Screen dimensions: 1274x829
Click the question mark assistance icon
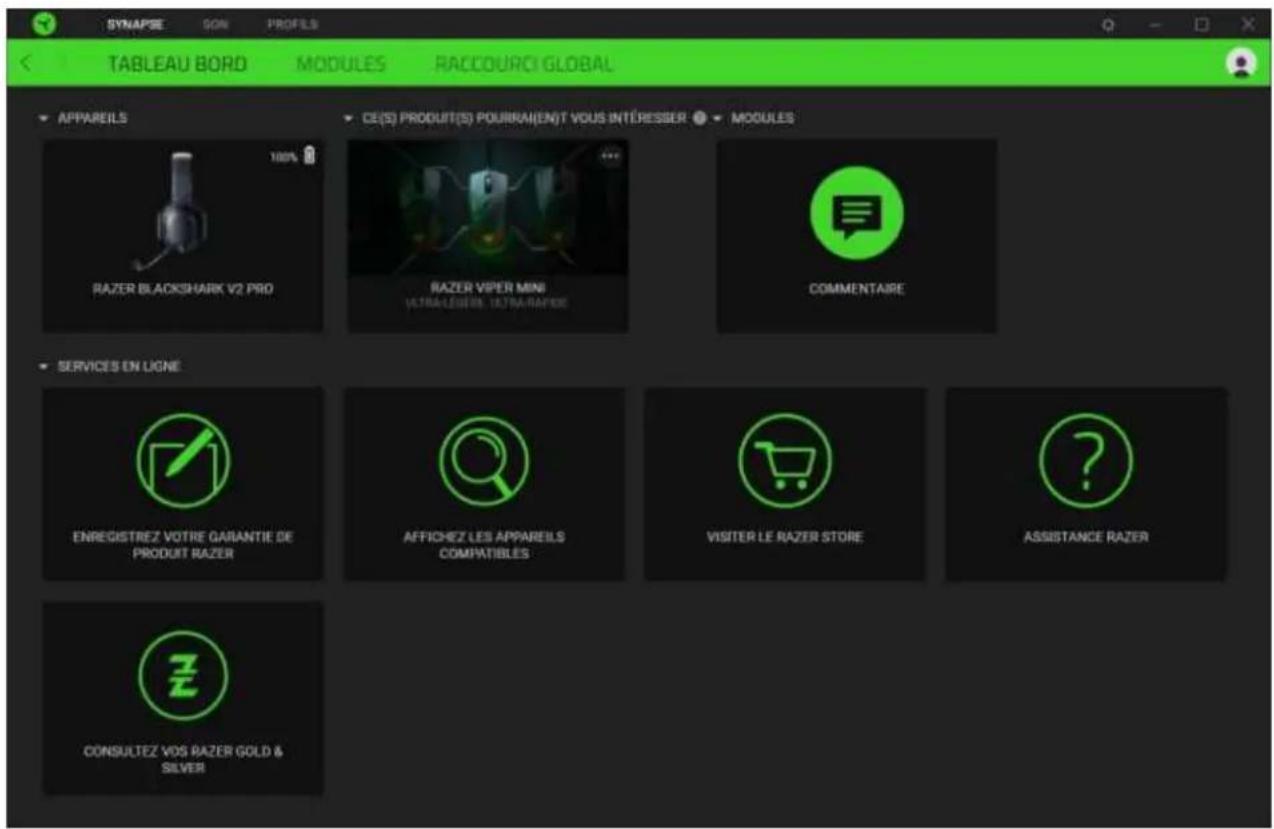coord(1086,461)
